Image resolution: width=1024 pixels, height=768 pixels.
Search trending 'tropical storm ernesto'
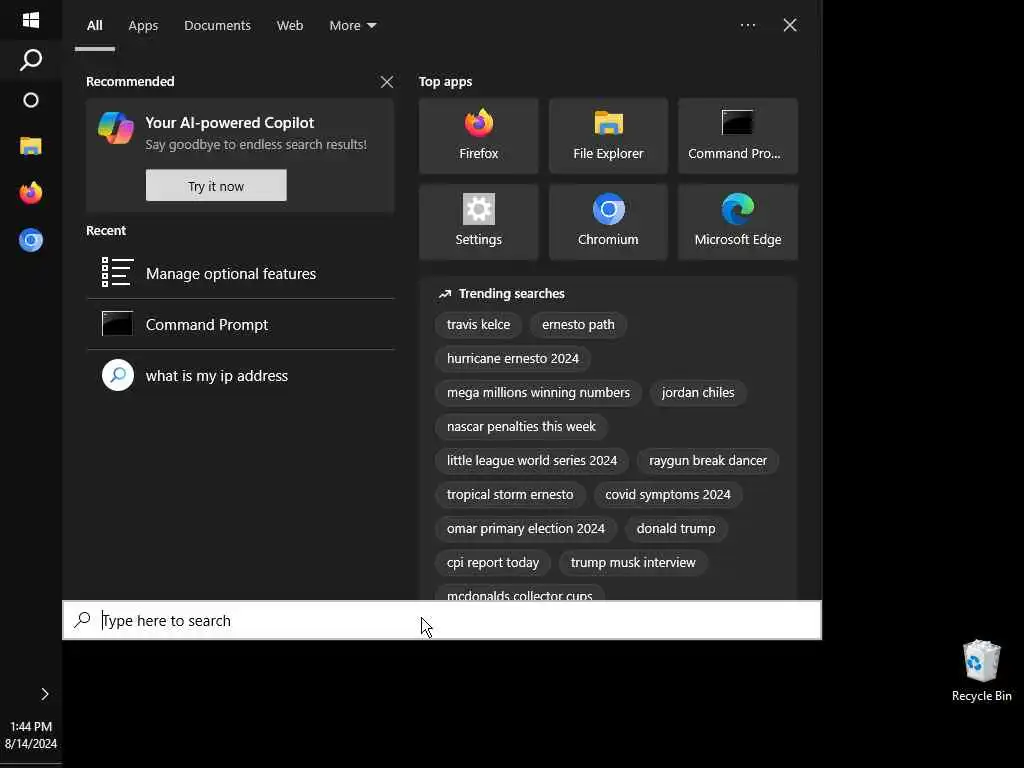click(510, 494)
